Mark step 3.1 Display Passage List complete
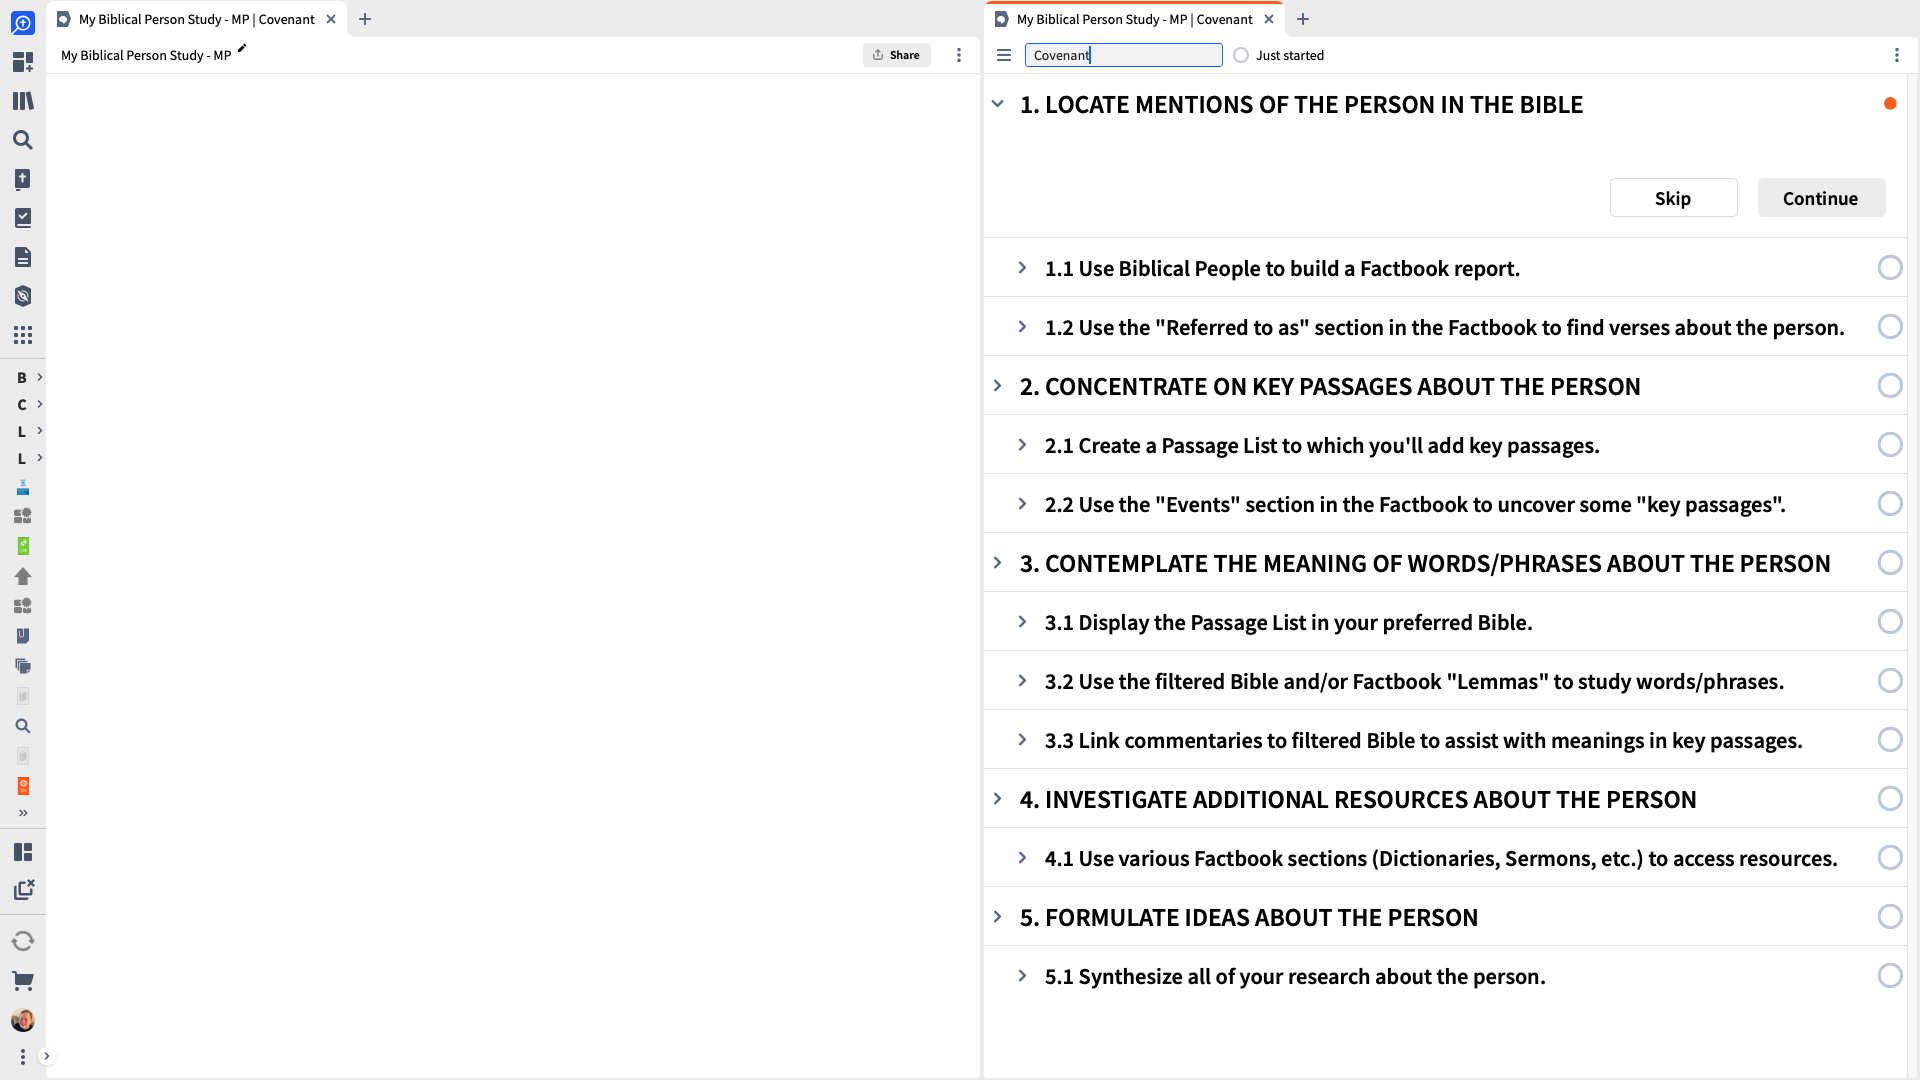The height and width of the screenshot is (1080, 1920). click(x=1889, y=622)
